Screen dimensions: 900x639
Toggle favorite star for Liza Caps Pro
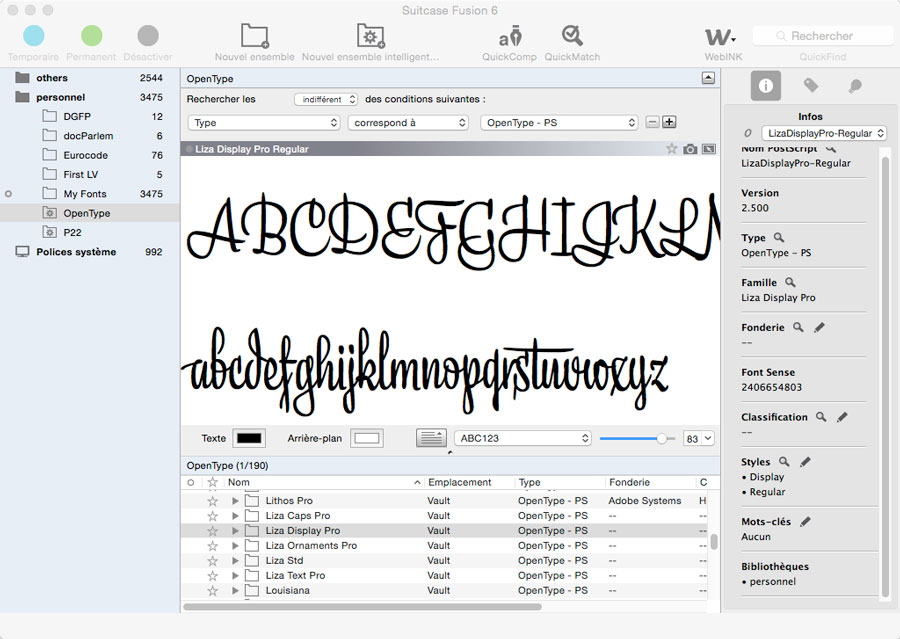212,516
